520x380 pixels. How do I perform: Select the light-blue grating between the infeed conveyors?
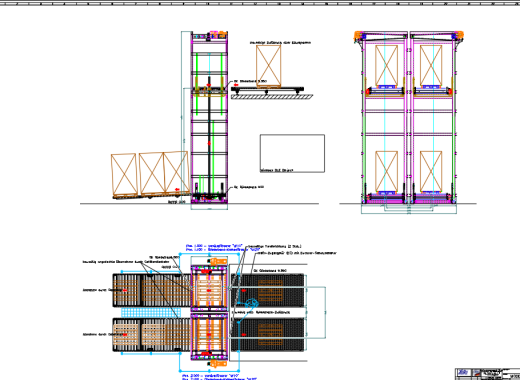pyautogui.click(x=151, y=312)
